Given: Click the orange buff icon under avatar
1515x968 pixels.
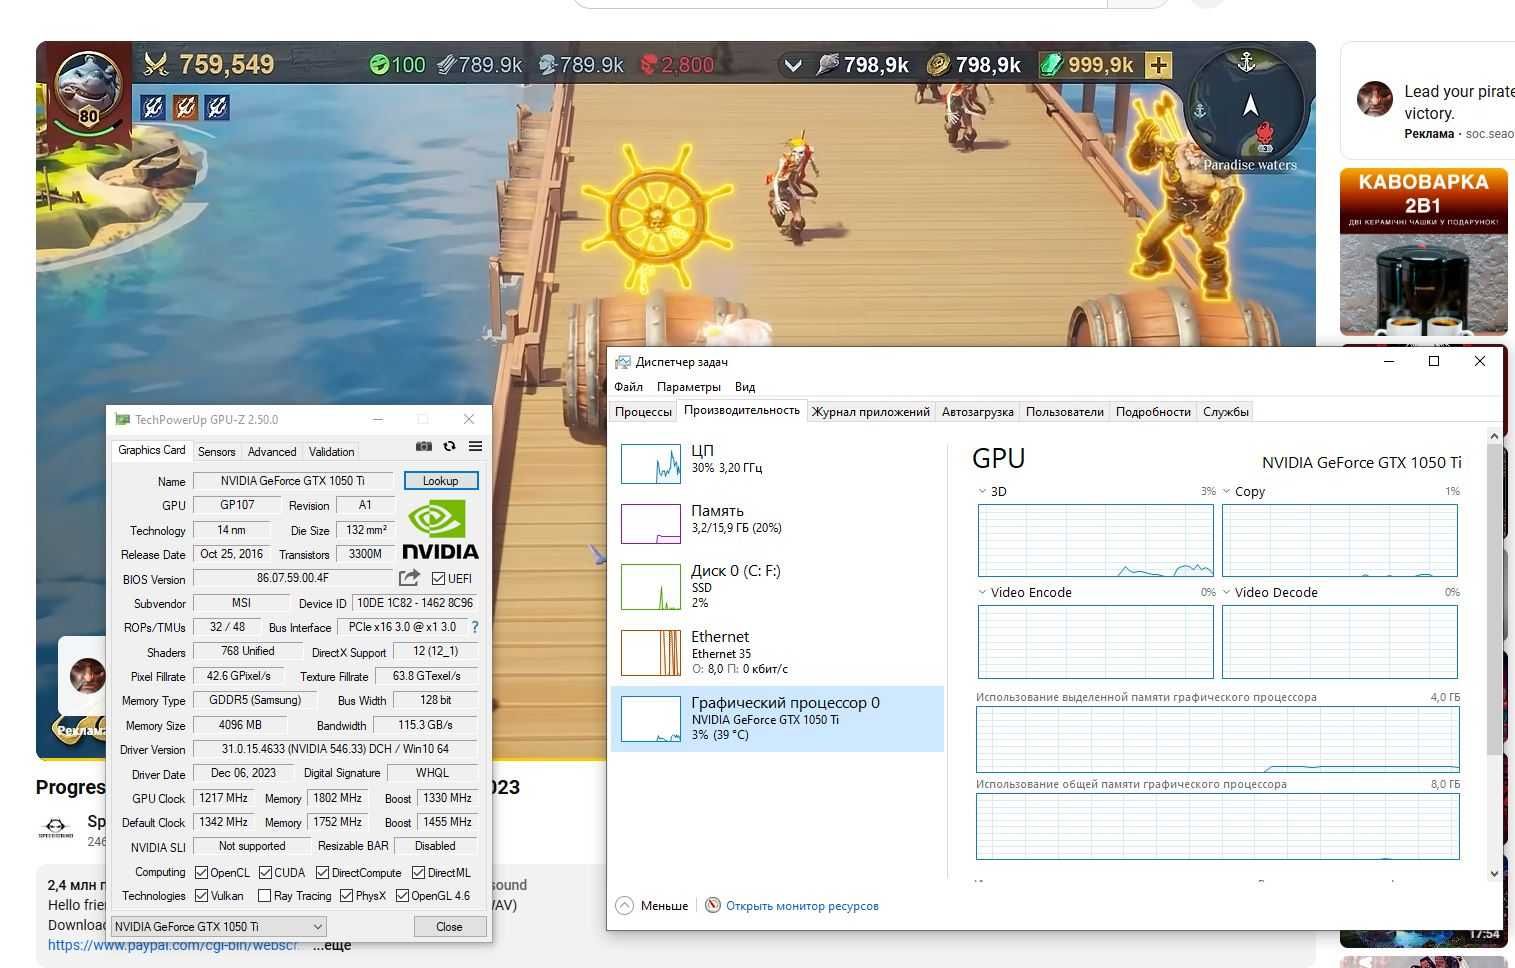Looking at the screenshot, I should [x=185, y=106].
